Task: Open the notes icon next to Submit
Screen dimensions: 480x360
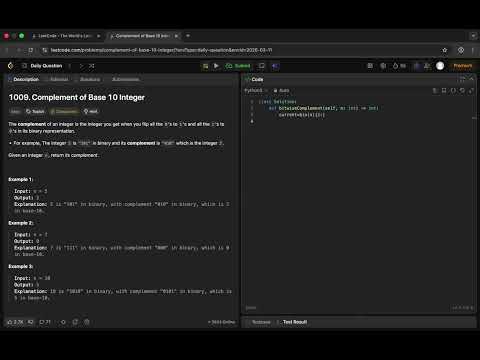Action: point(262,66)
